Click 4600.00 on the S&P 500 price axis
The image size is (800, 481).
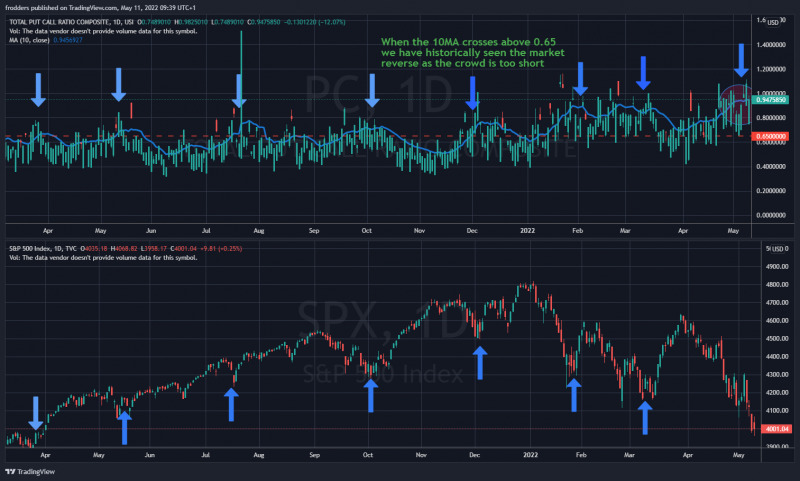pyautogui.click(x=777, y=321)
